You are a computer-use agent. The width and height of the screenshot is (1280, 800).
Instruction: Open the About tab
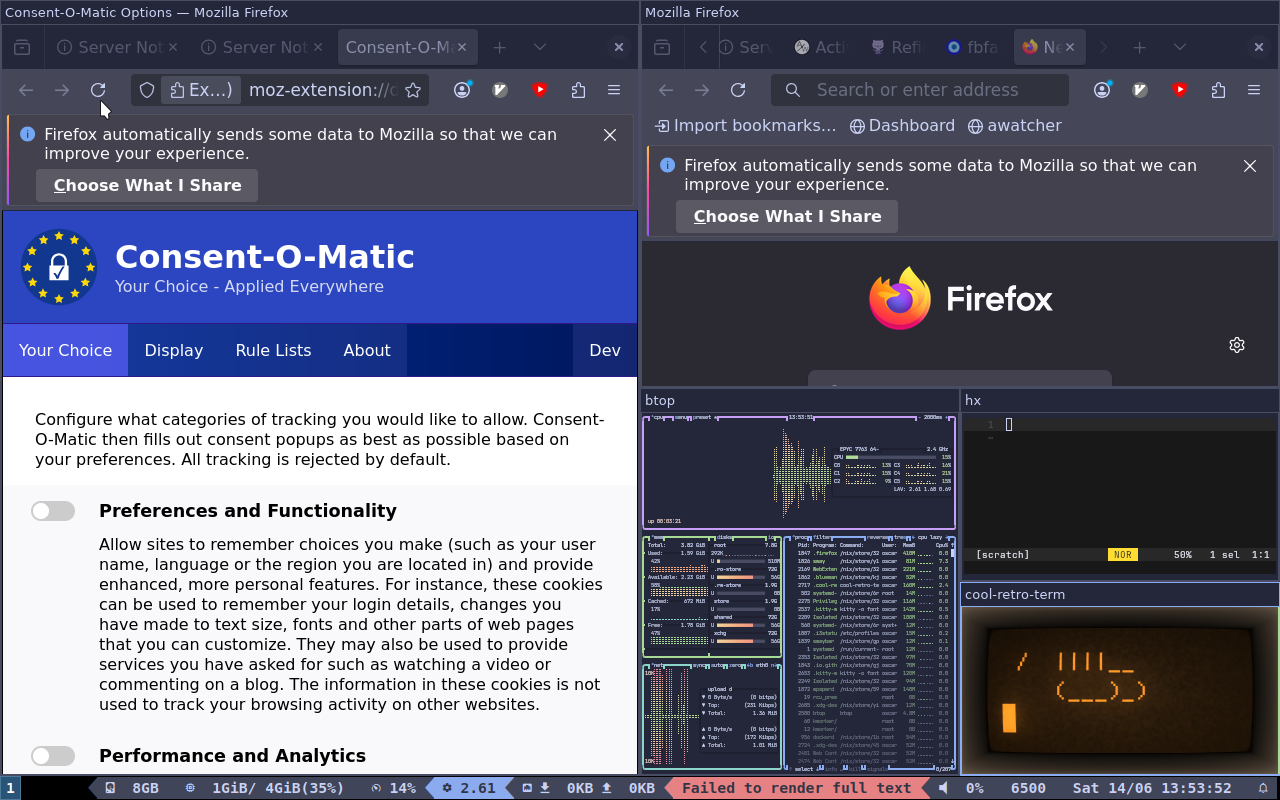367,350
